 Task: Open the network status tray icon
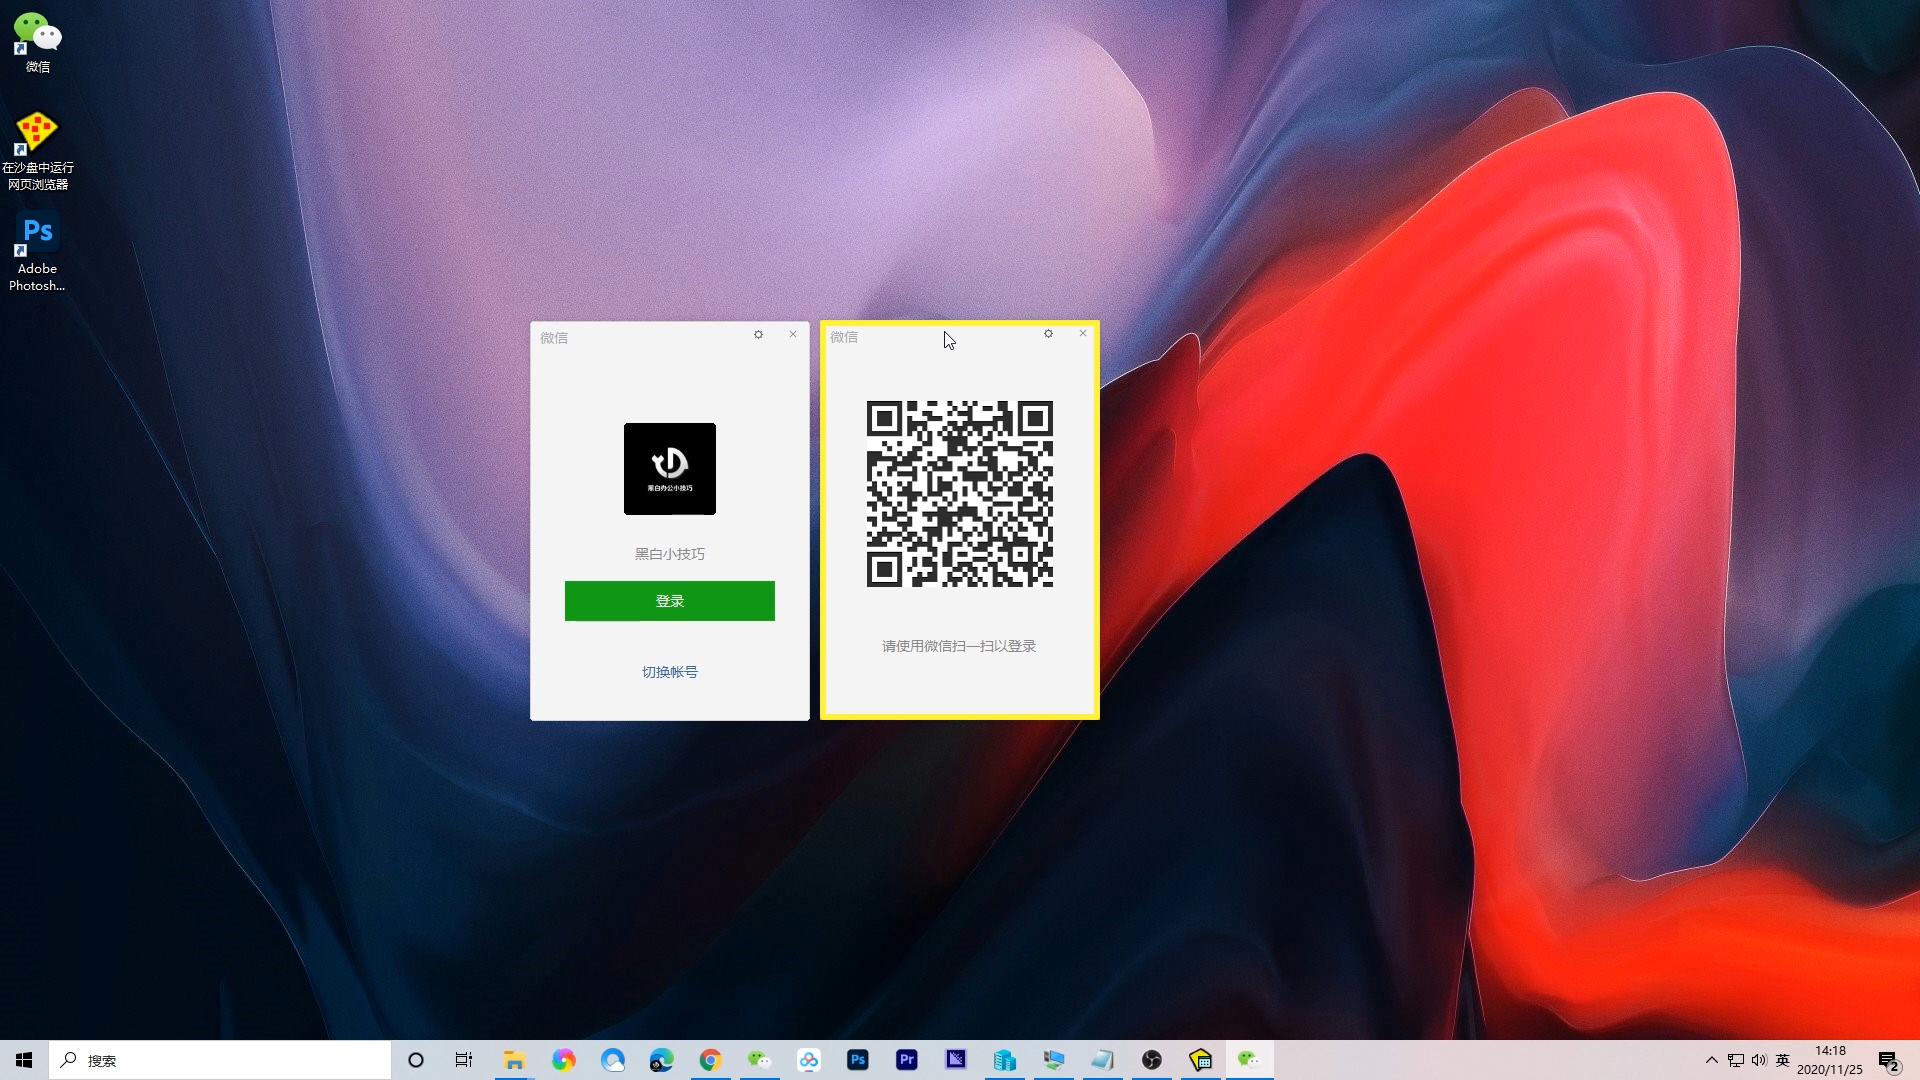pyautogui.click(x=1736, y=1060)
